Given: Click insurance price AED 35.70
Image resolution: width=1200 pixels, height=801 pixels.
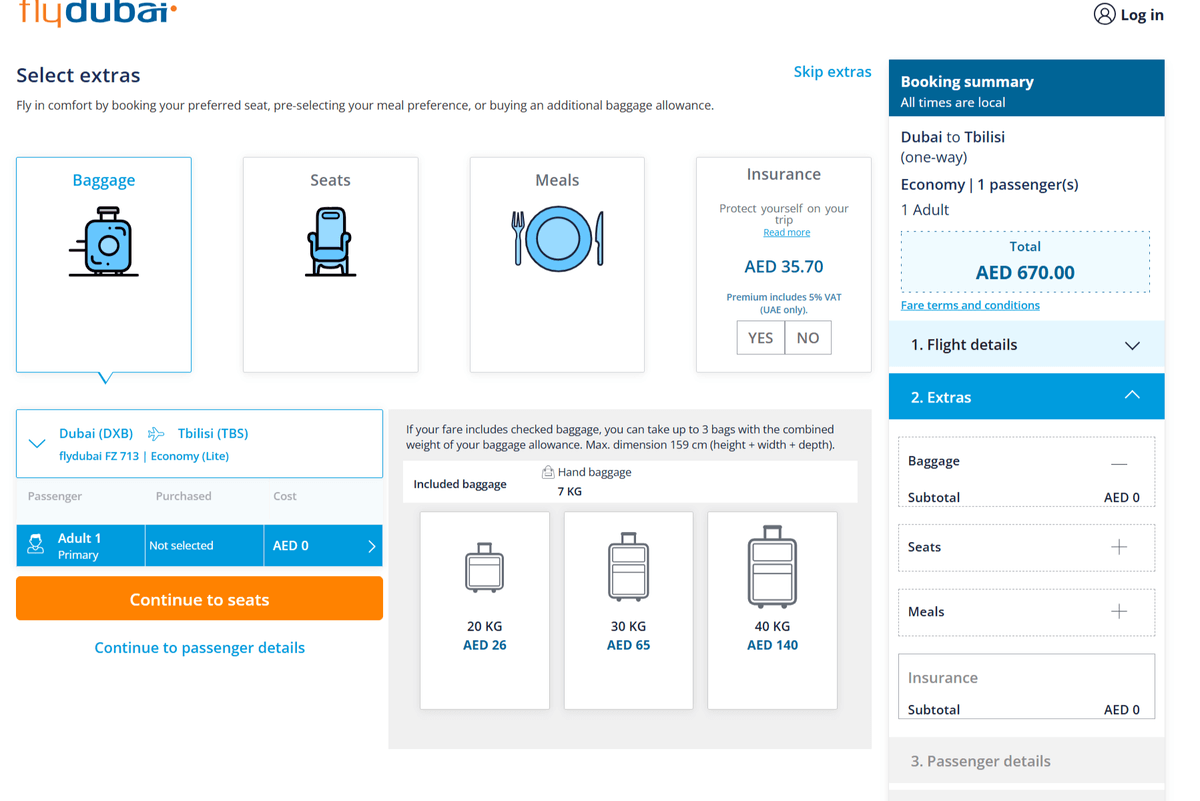Looking at the screenshot, I should (784, 267).
